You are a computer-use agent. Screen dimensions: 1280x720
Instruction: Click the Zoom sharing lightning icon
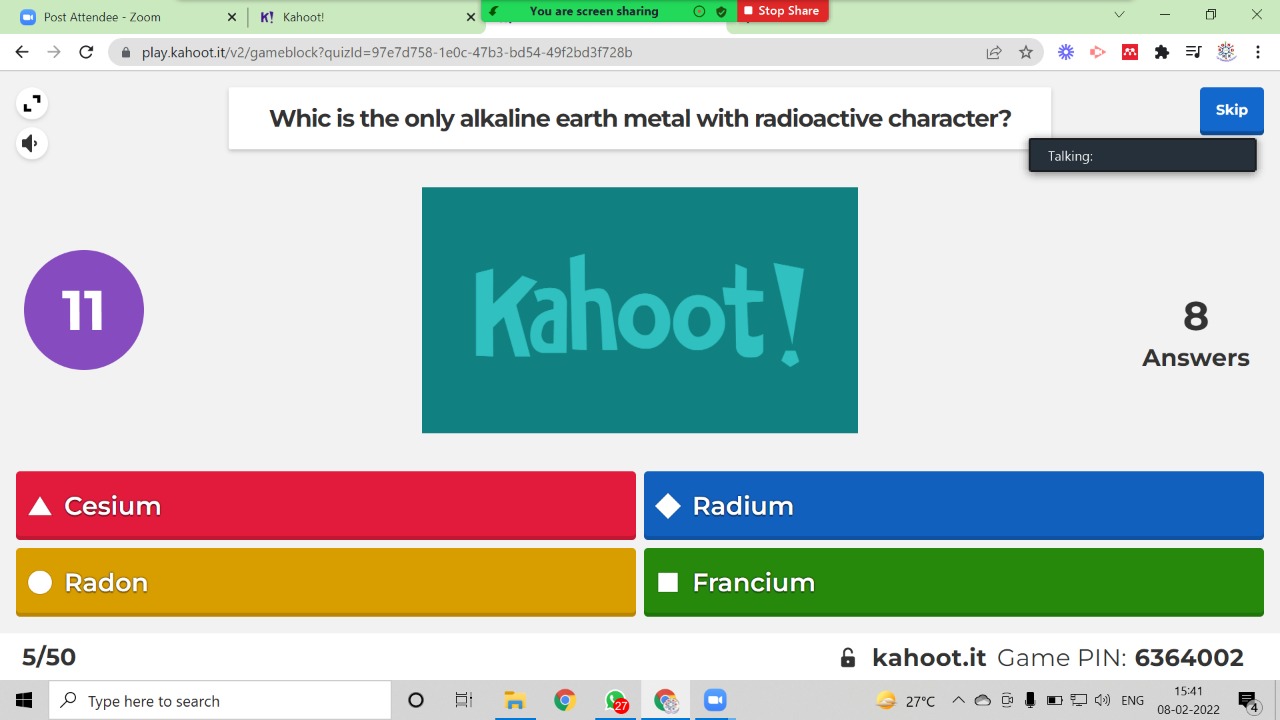click(493, 11)
